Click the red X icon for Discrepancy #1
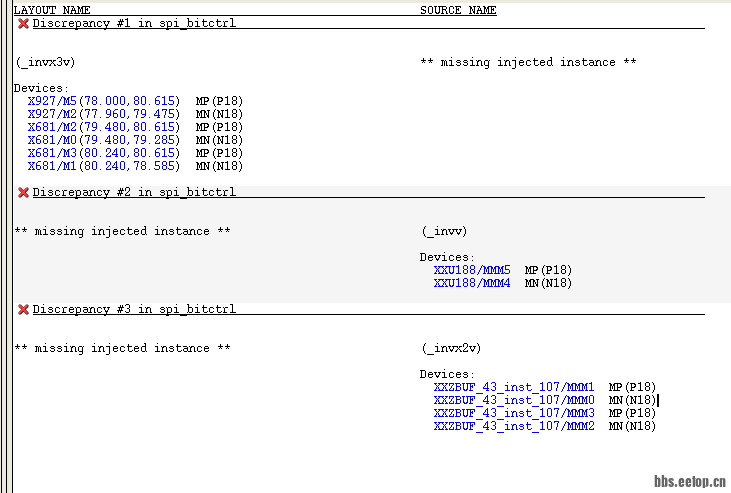The image size is (731, 493). click(23, 23)
